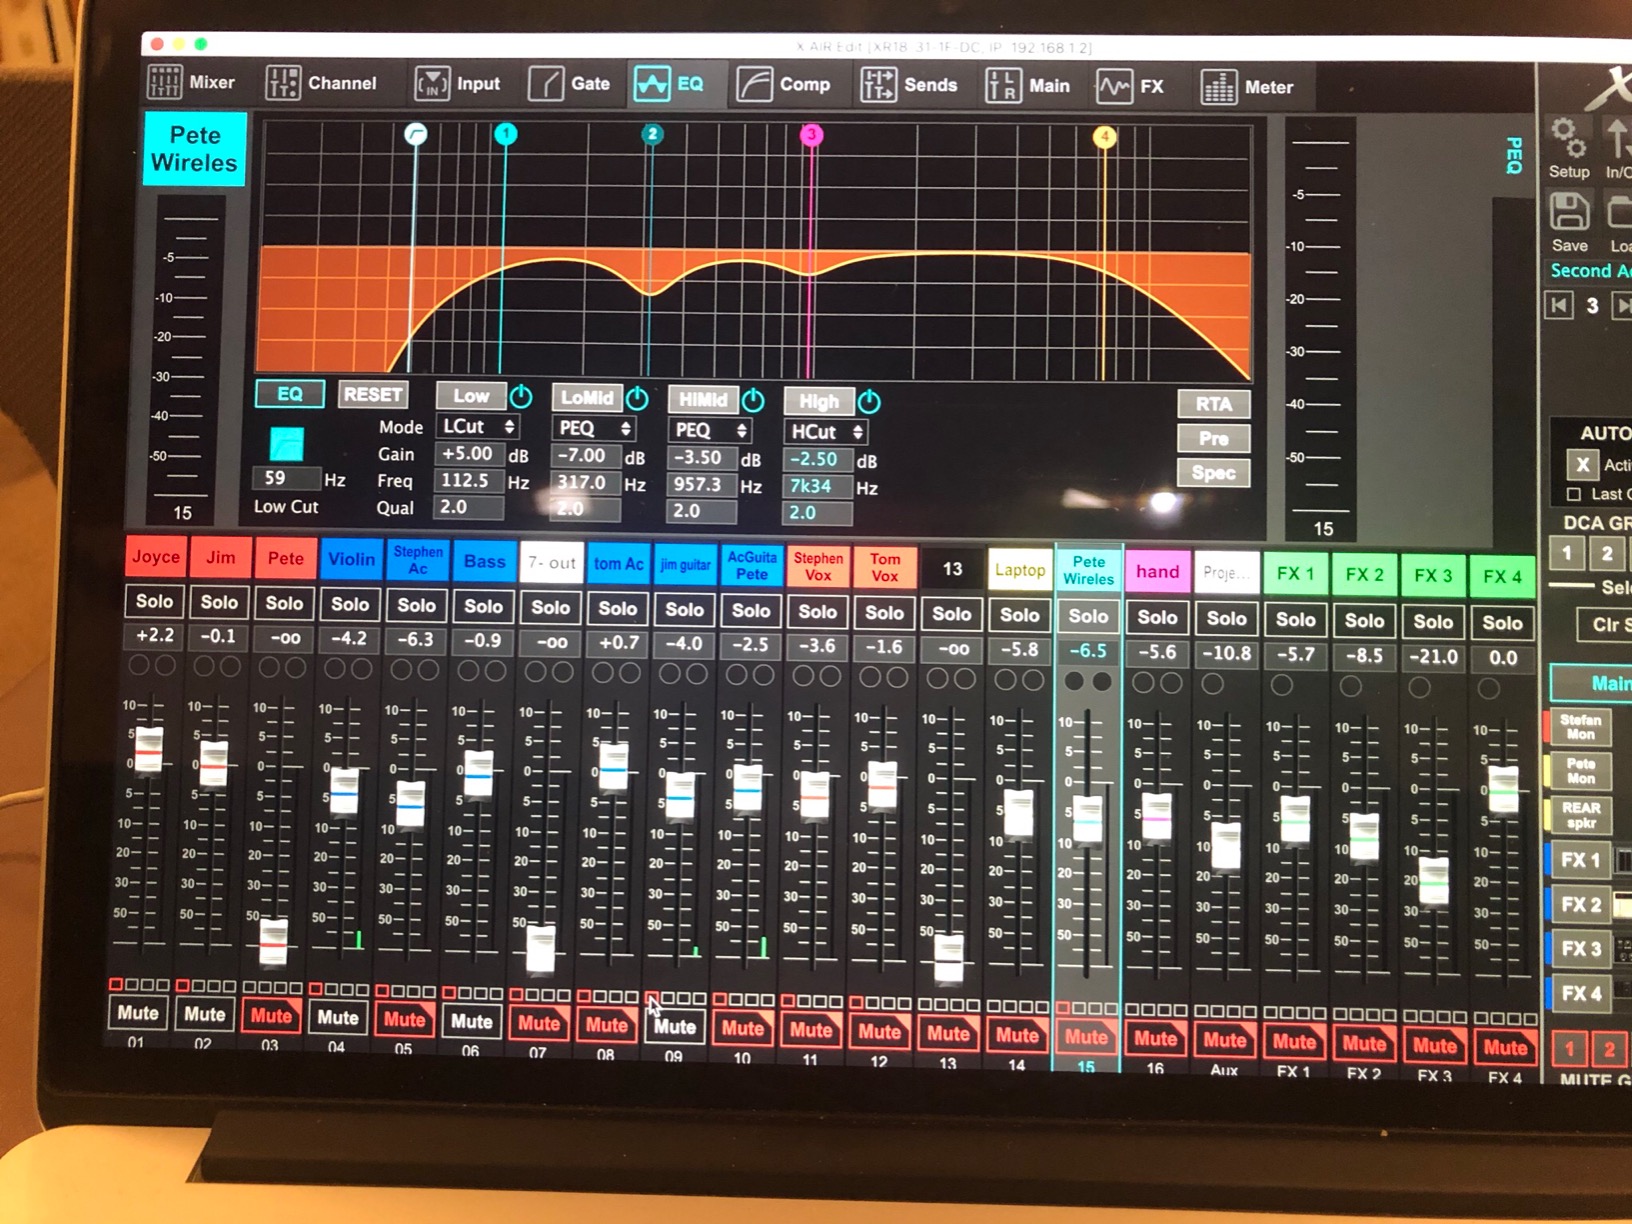This screenshot has height=1224, width=1632.
Task: Open the Low band mode dropdown
Action: point(477,426)
